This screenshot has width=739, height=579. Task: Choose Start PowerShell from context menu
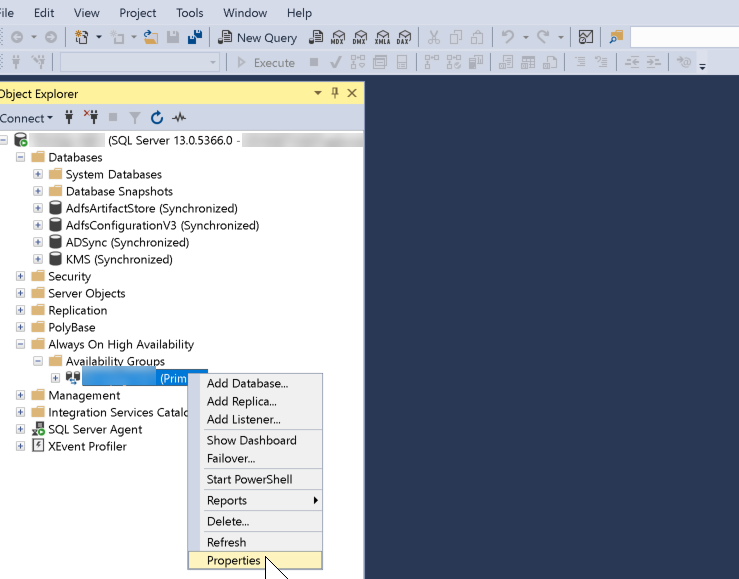255,480
